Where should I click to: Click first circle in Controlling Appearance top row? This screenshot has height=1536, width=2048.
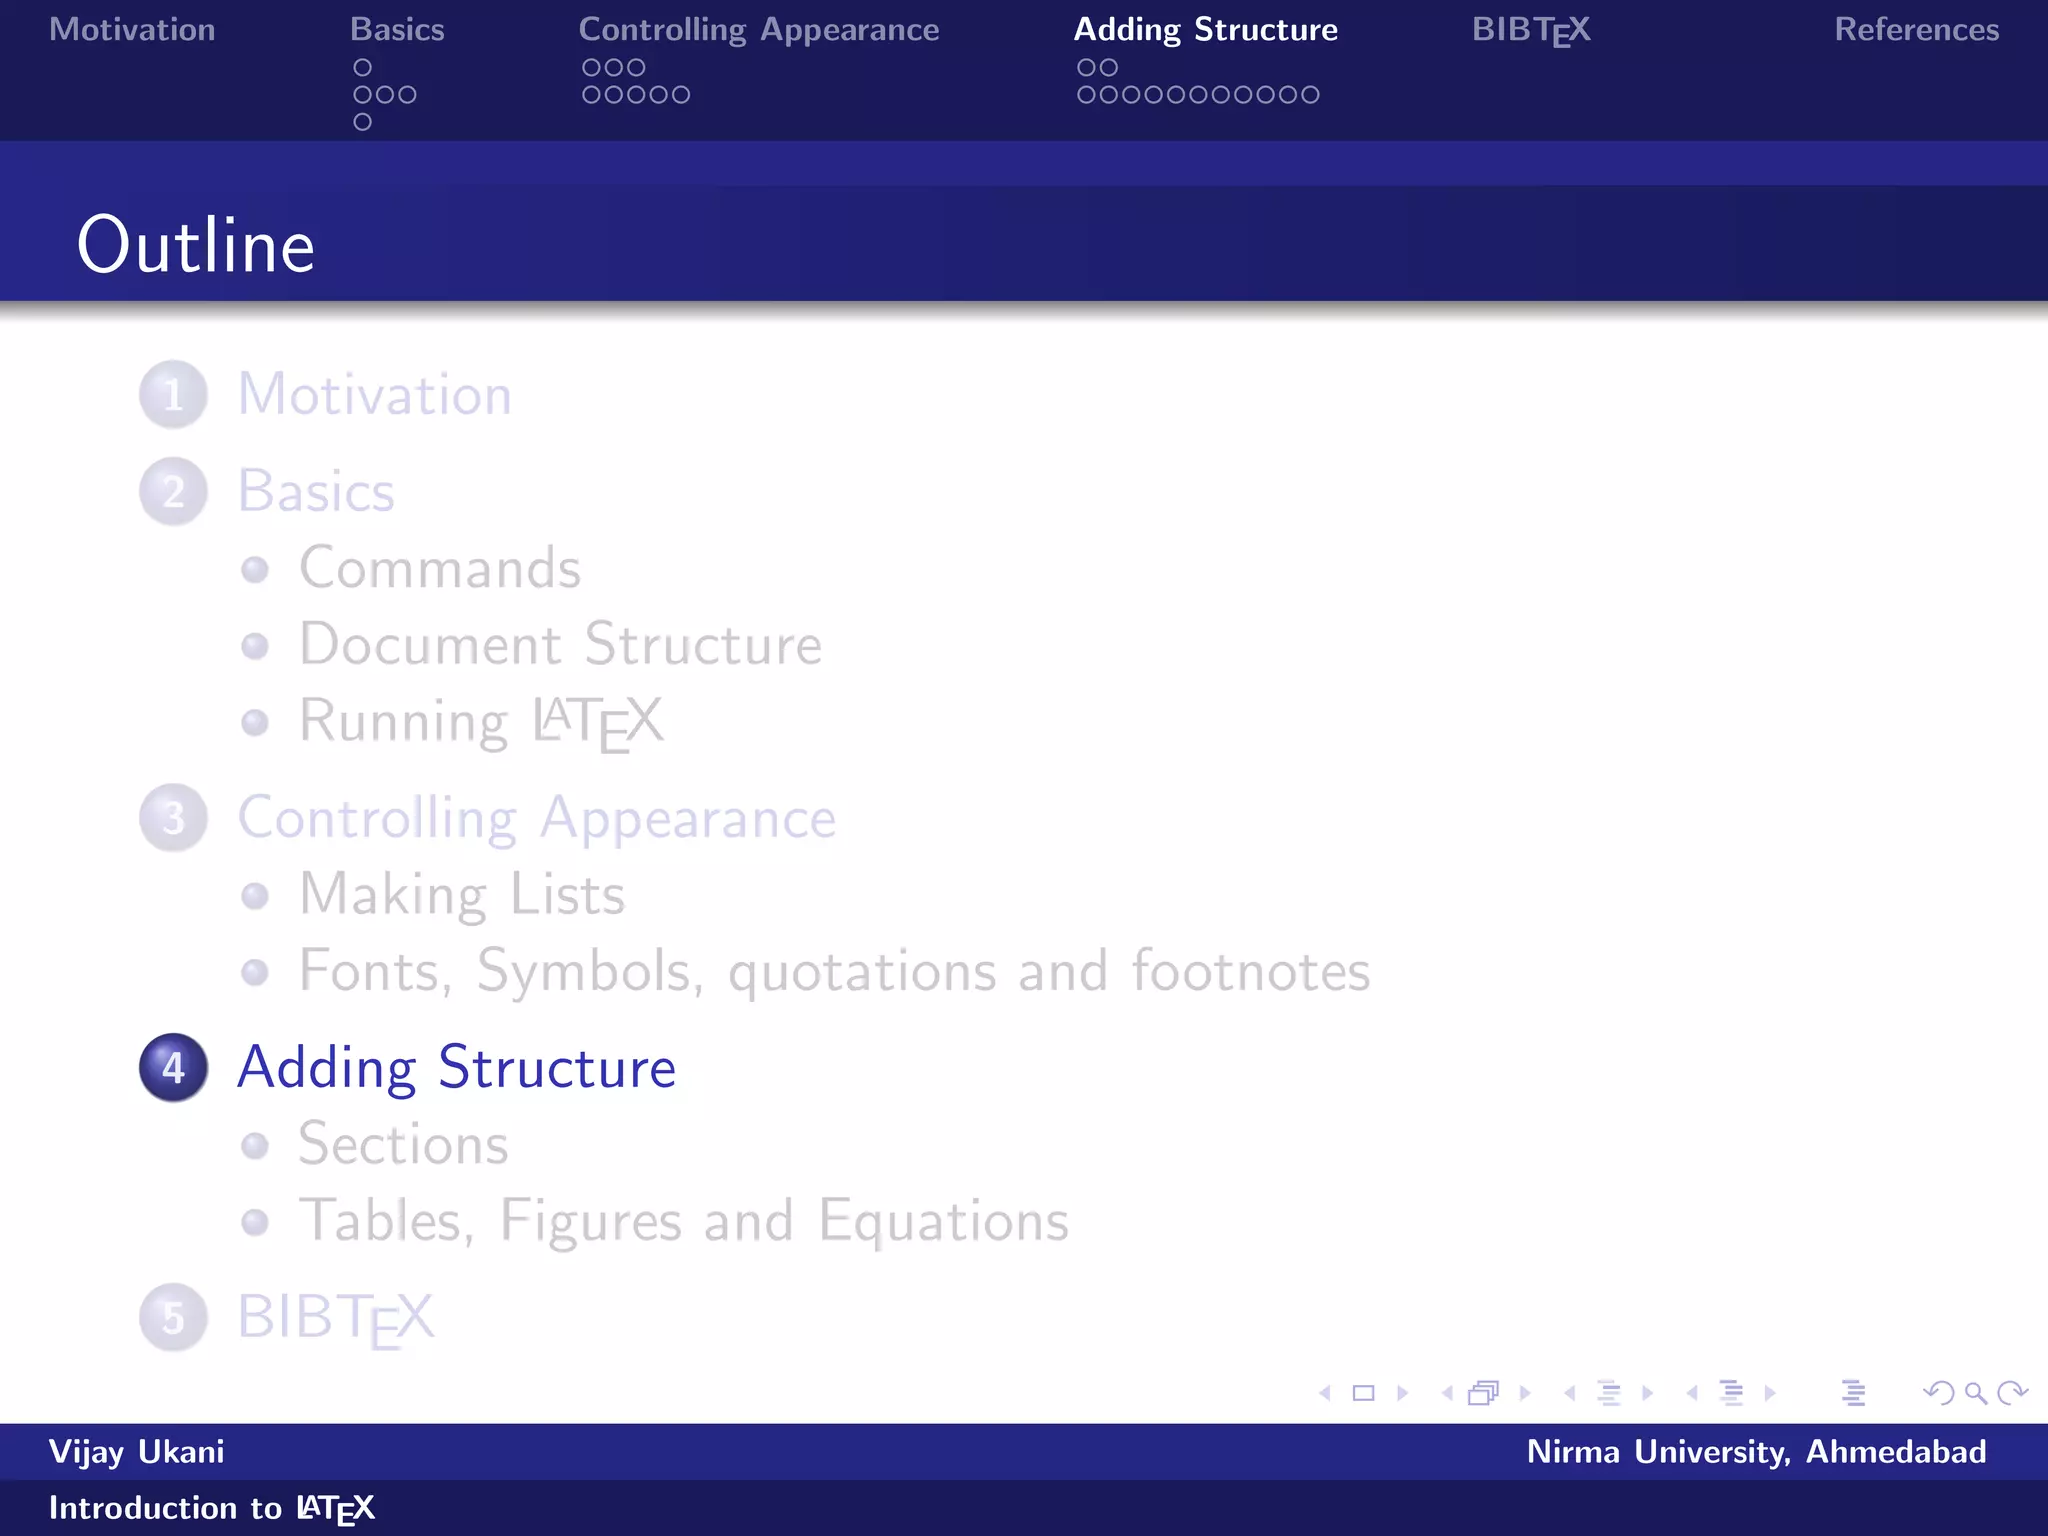tap(592, 67)
